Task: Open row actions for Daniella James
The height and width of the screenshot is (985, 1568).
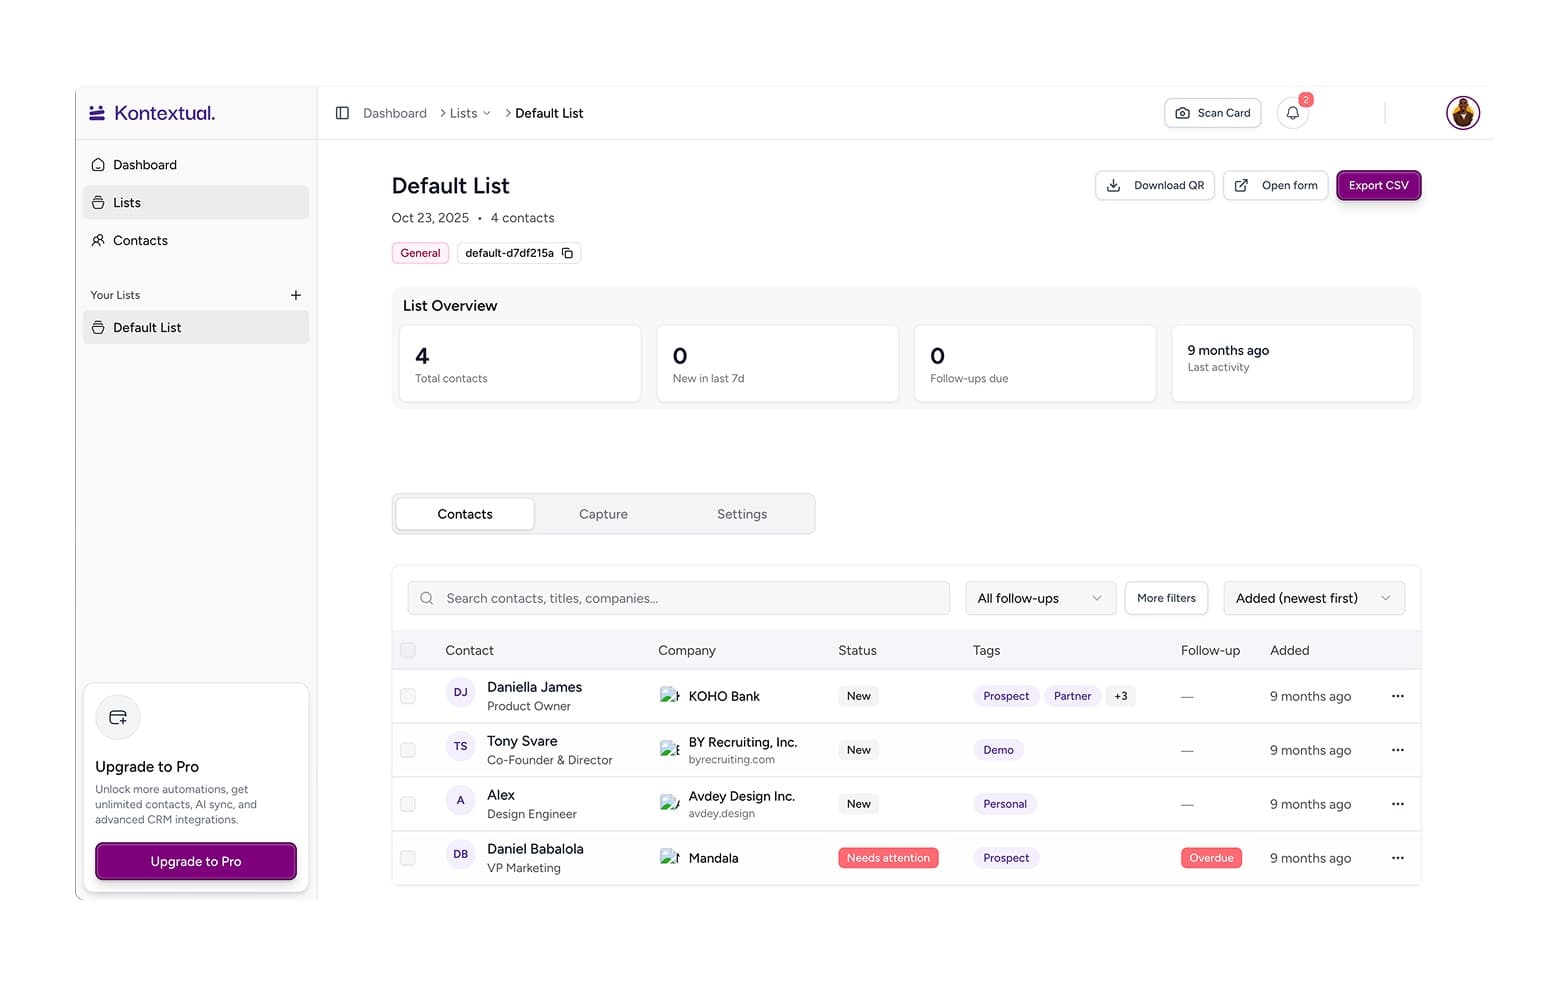Action: click(x=1398, y=696)
